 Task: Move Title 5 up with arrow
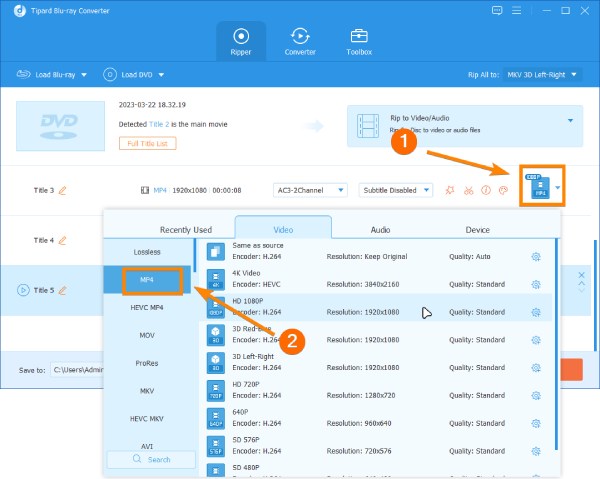(581, 283)
